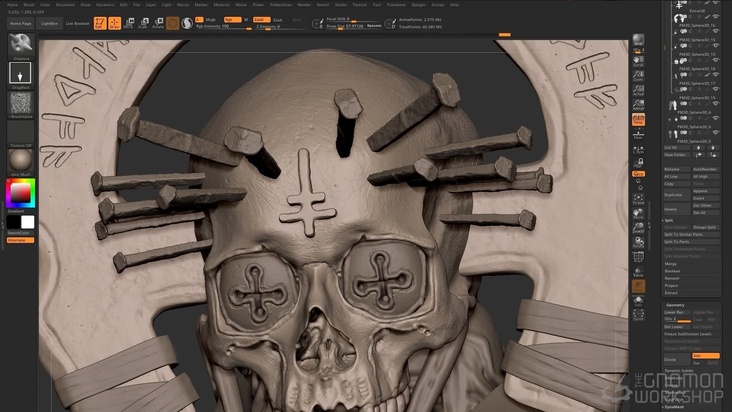
Task: Collapse the Split subpalette section
Action: 668,220
